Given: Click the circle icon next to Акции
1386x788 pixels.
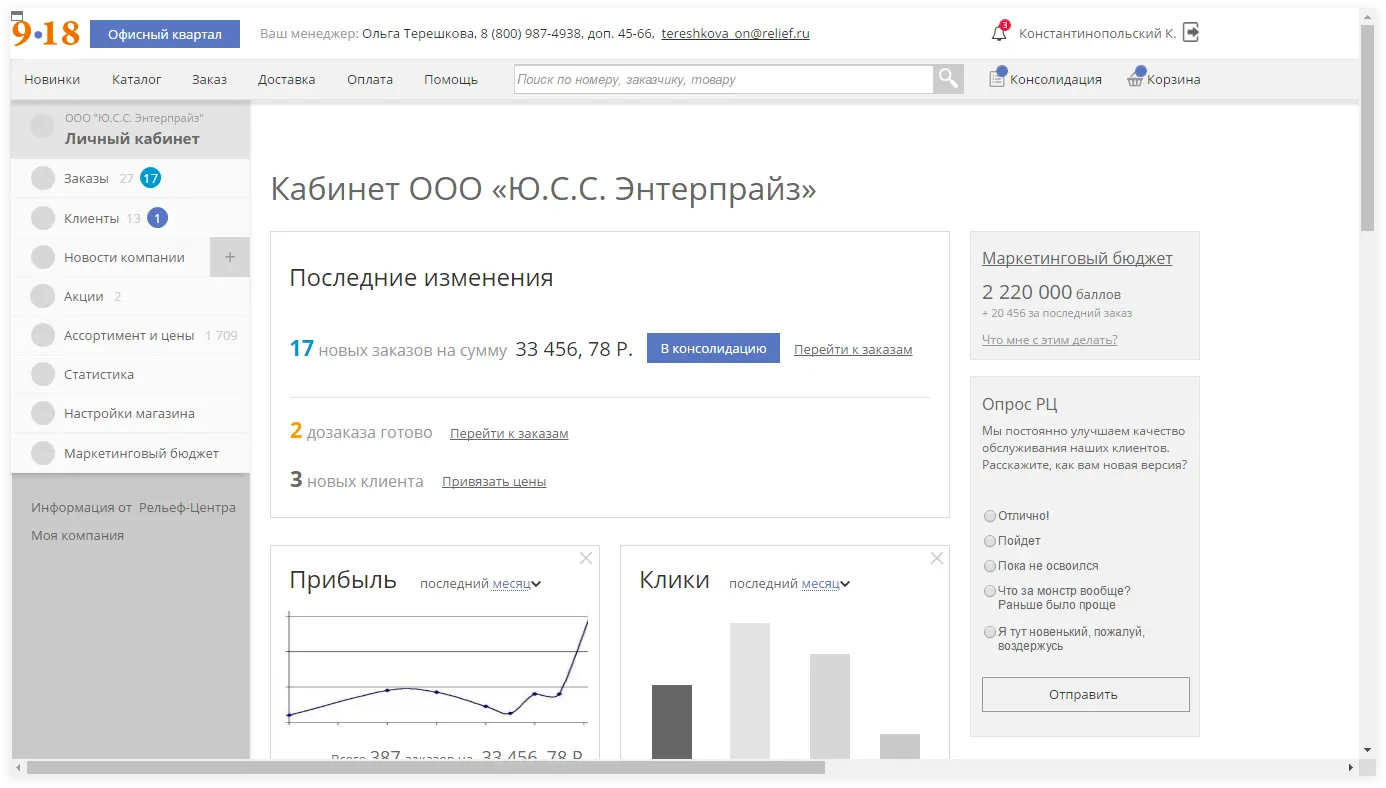Looking at the screenshot, I should (43, 296).
